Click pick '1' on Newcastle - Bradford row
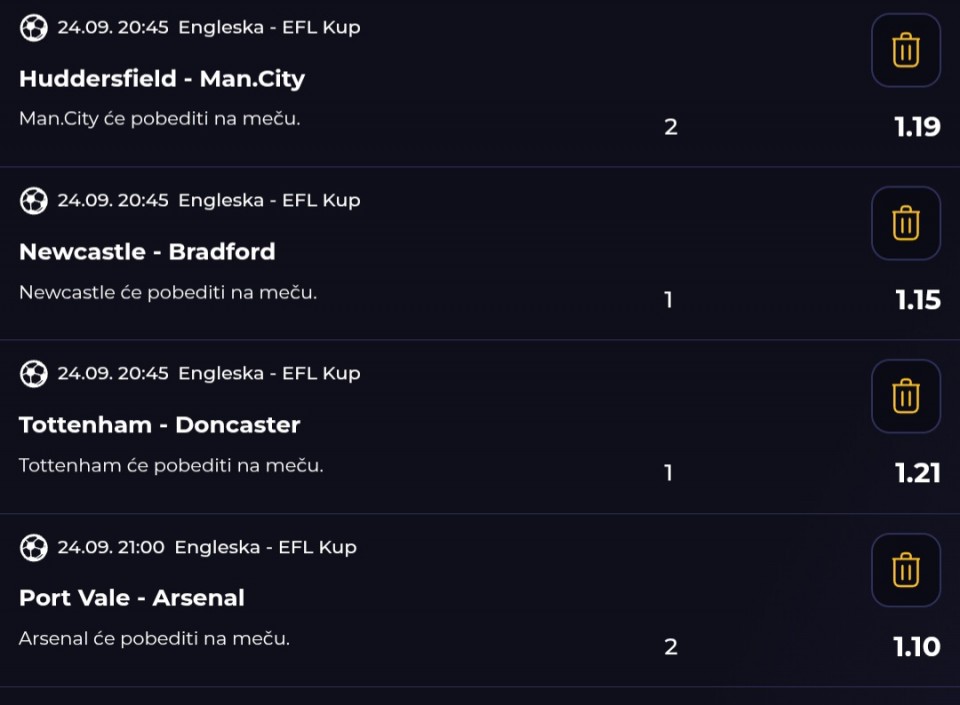This screenshot has height=705, width=960. (669, 300)
